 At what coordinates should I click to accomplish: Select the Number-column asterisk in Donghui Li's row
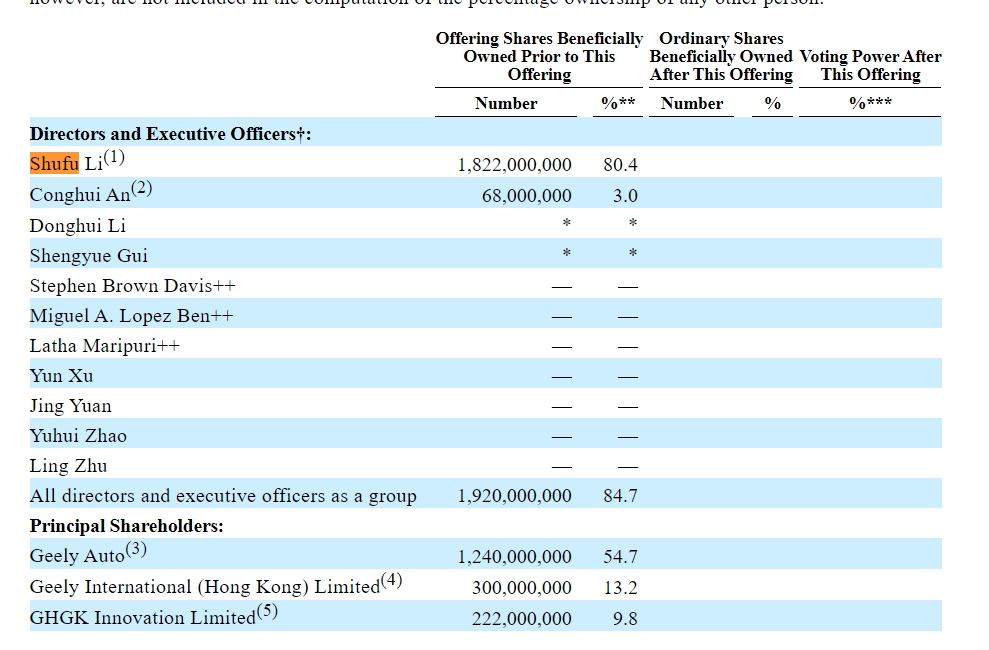pyautogui.click(x=566, y=223)
